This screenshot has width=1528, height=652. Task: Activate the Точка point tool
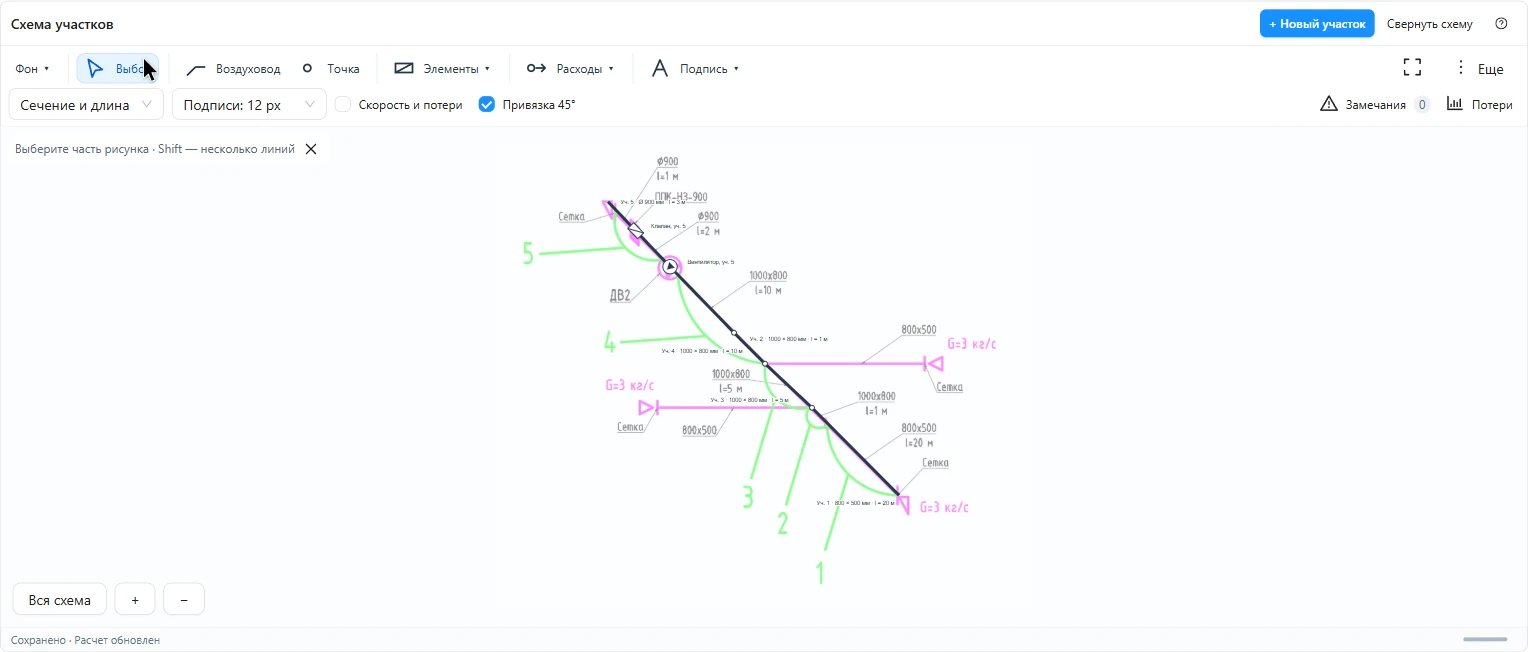[331, 69]
